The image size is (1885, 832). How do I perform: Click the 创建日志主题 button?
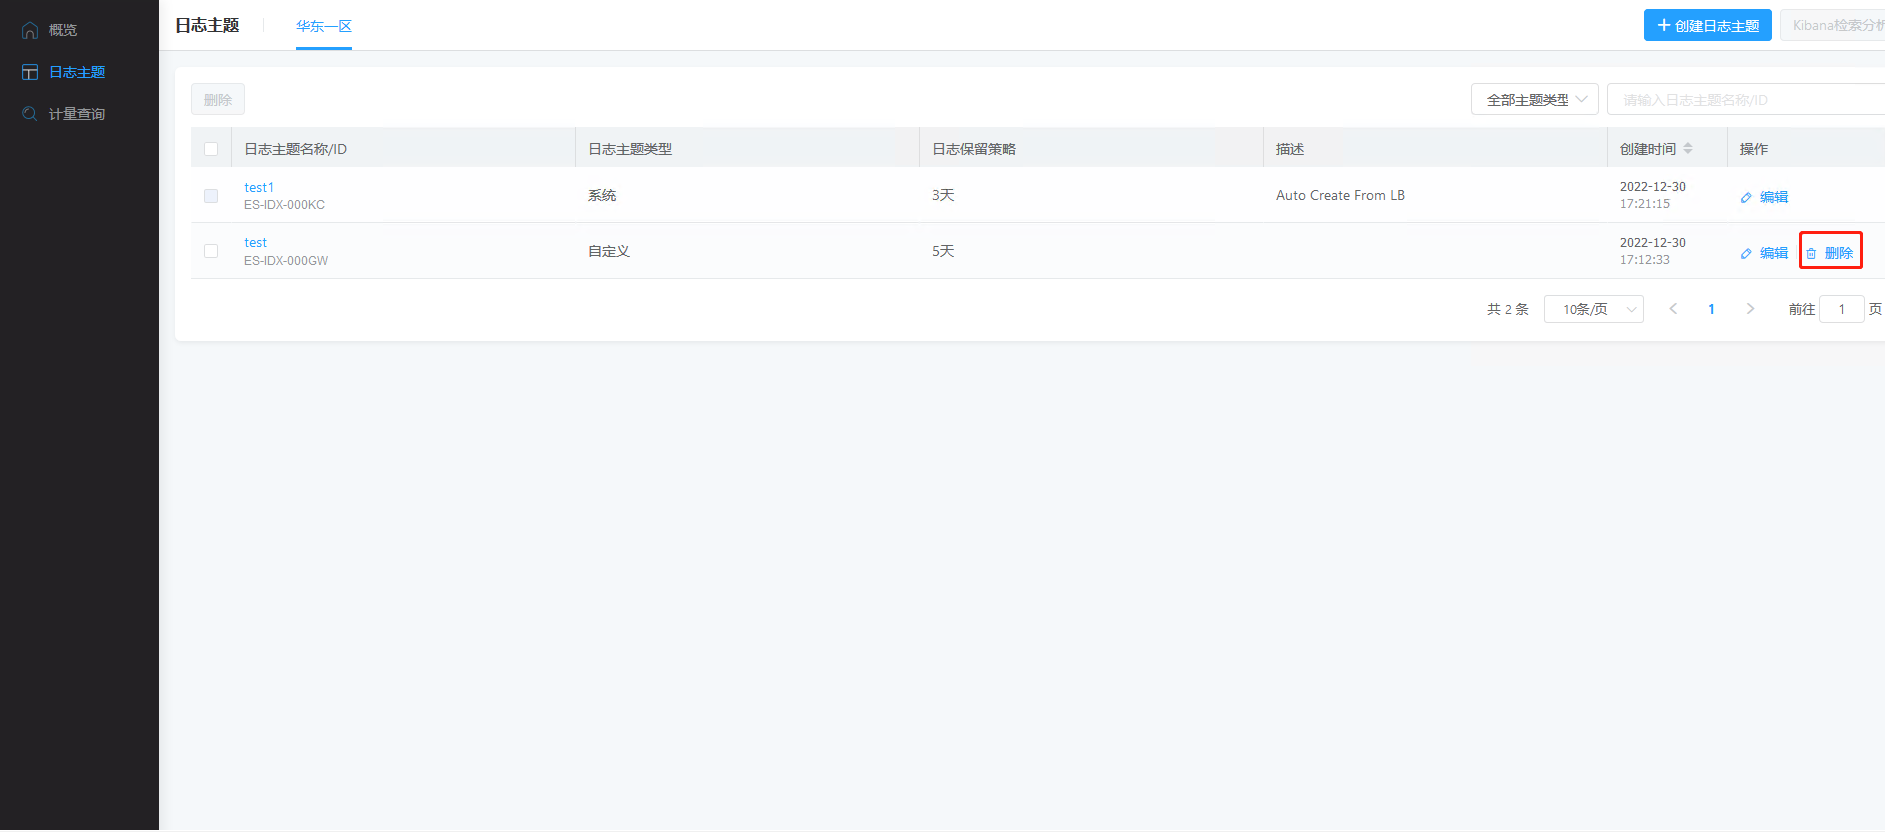pos(1707,25)
